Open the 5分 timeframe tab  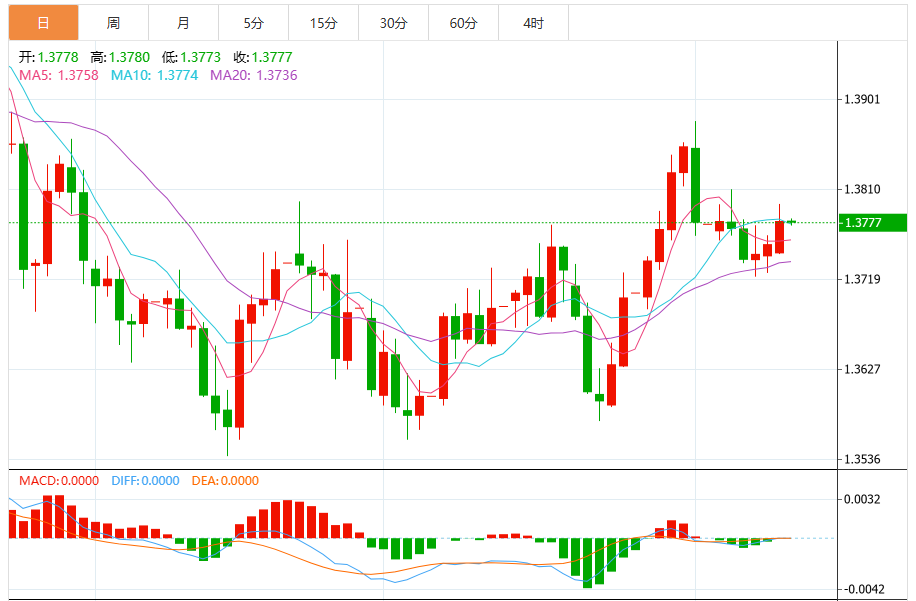click(x=254, y=23)
